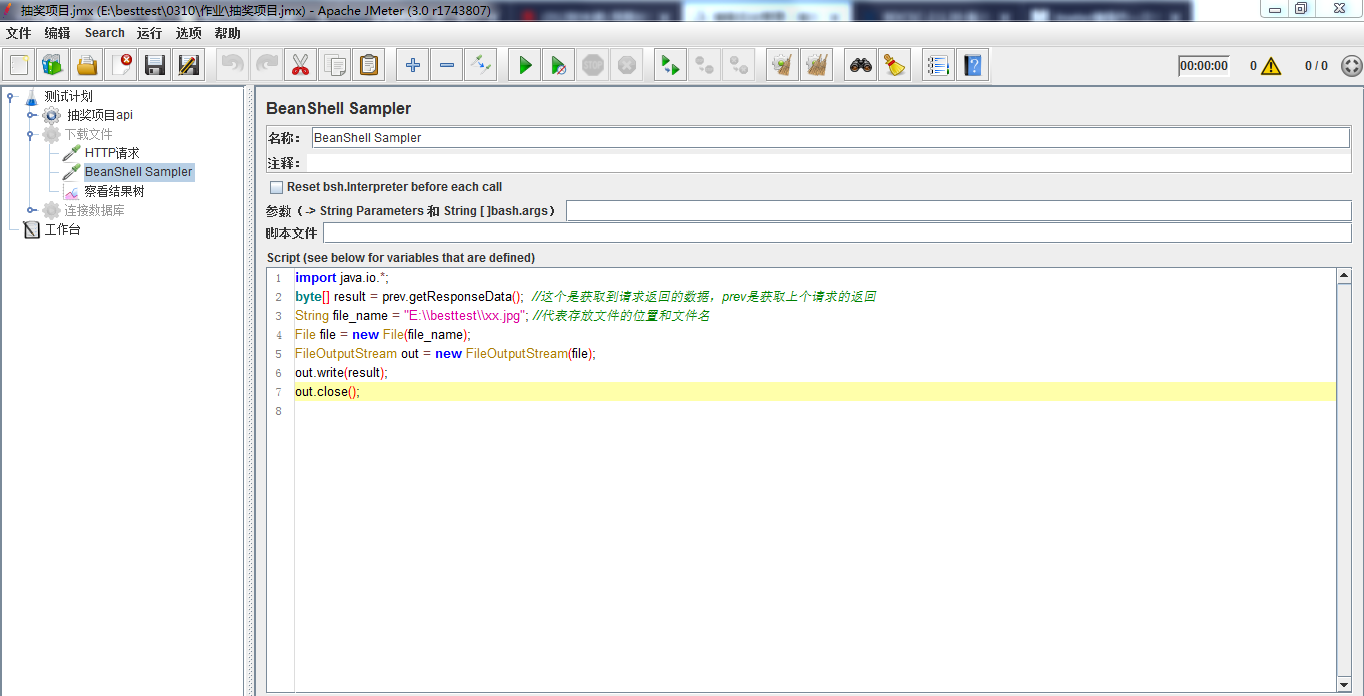The image size is (1364, 696).
Task: Click Start no pauses icon
Action: pyautogui.click(x=559, y=66)
